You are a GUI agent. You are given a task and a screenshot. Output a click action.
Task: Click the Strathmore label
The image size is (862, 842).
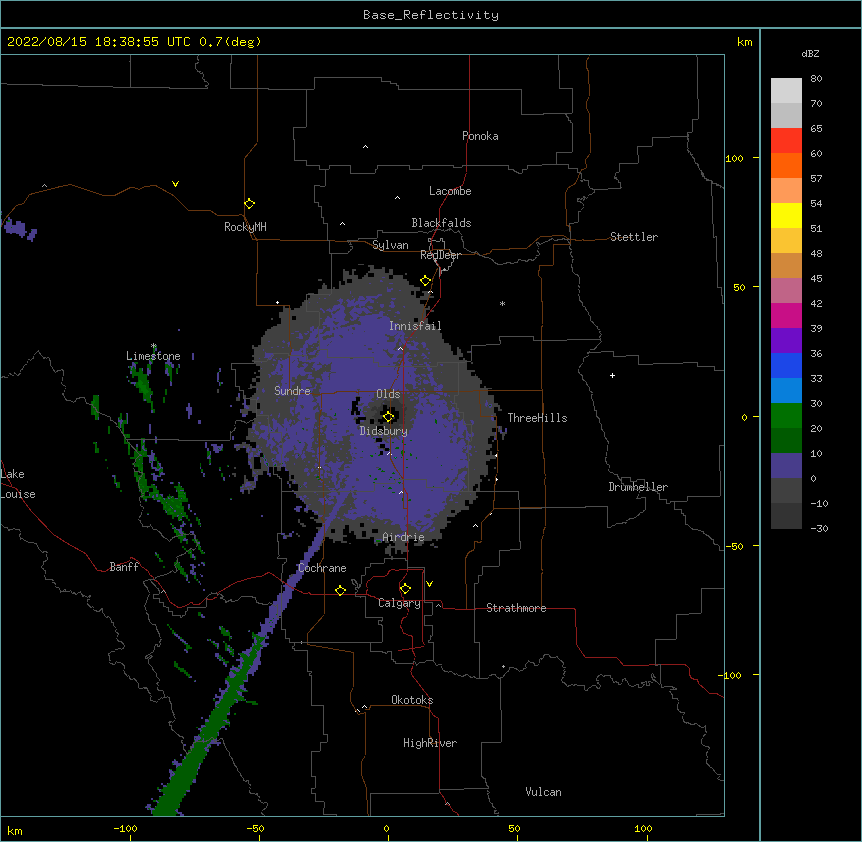pos(516,608)
